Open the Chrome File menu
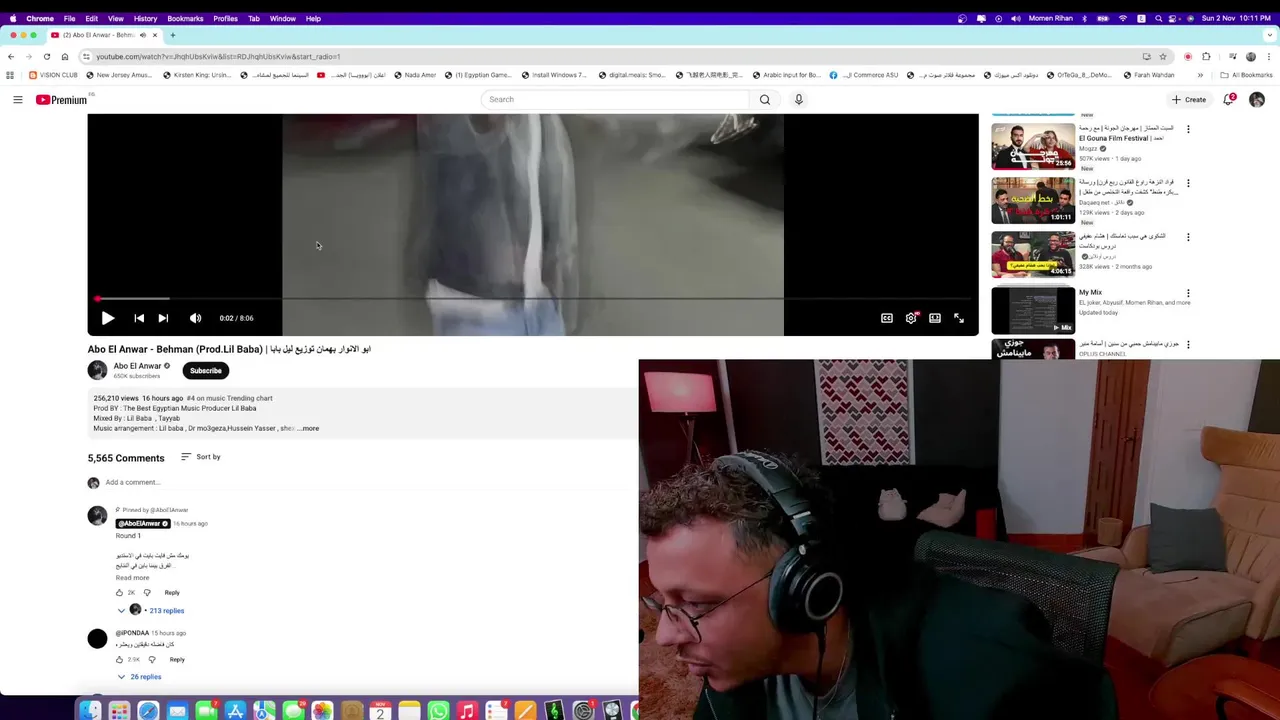Screen dimensions: 1280x720 [x=70, y=18]
